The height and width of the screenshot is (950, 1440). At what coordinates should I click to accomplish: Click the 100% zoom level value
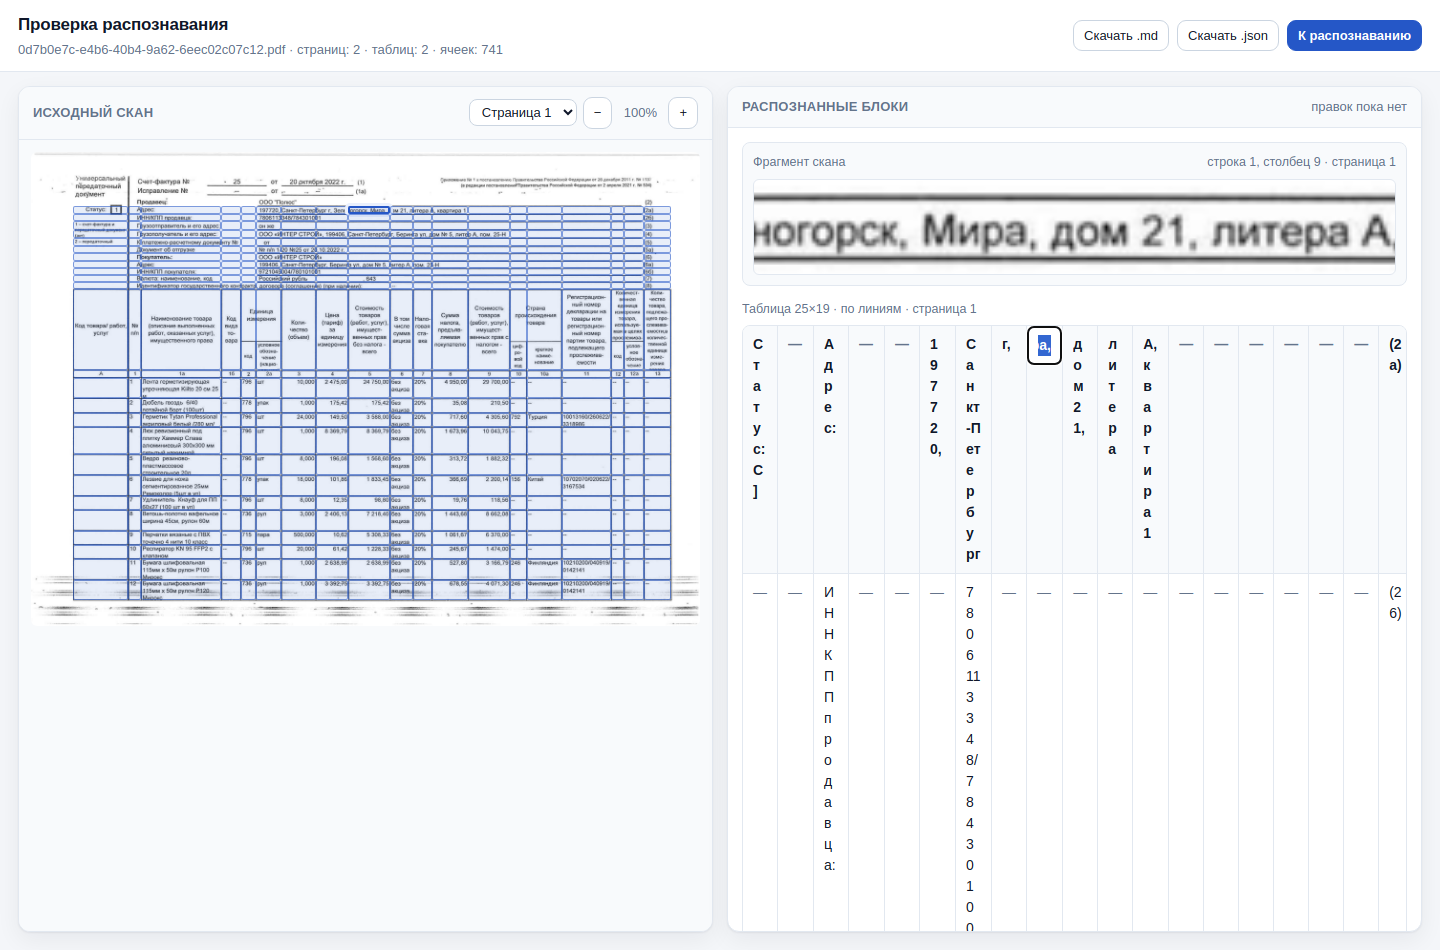click(x=640, y=113)
